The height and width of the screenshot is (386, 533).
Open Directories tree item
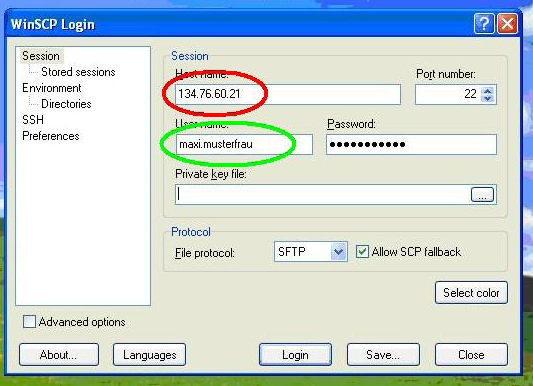coord(66,104)
